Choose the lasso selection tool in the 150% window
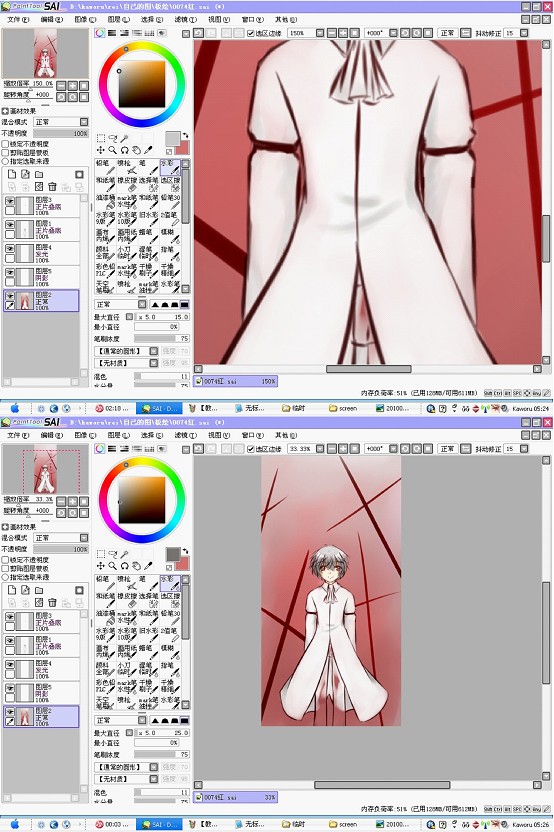This screenshot has height=832, width=554. [112, 138]
